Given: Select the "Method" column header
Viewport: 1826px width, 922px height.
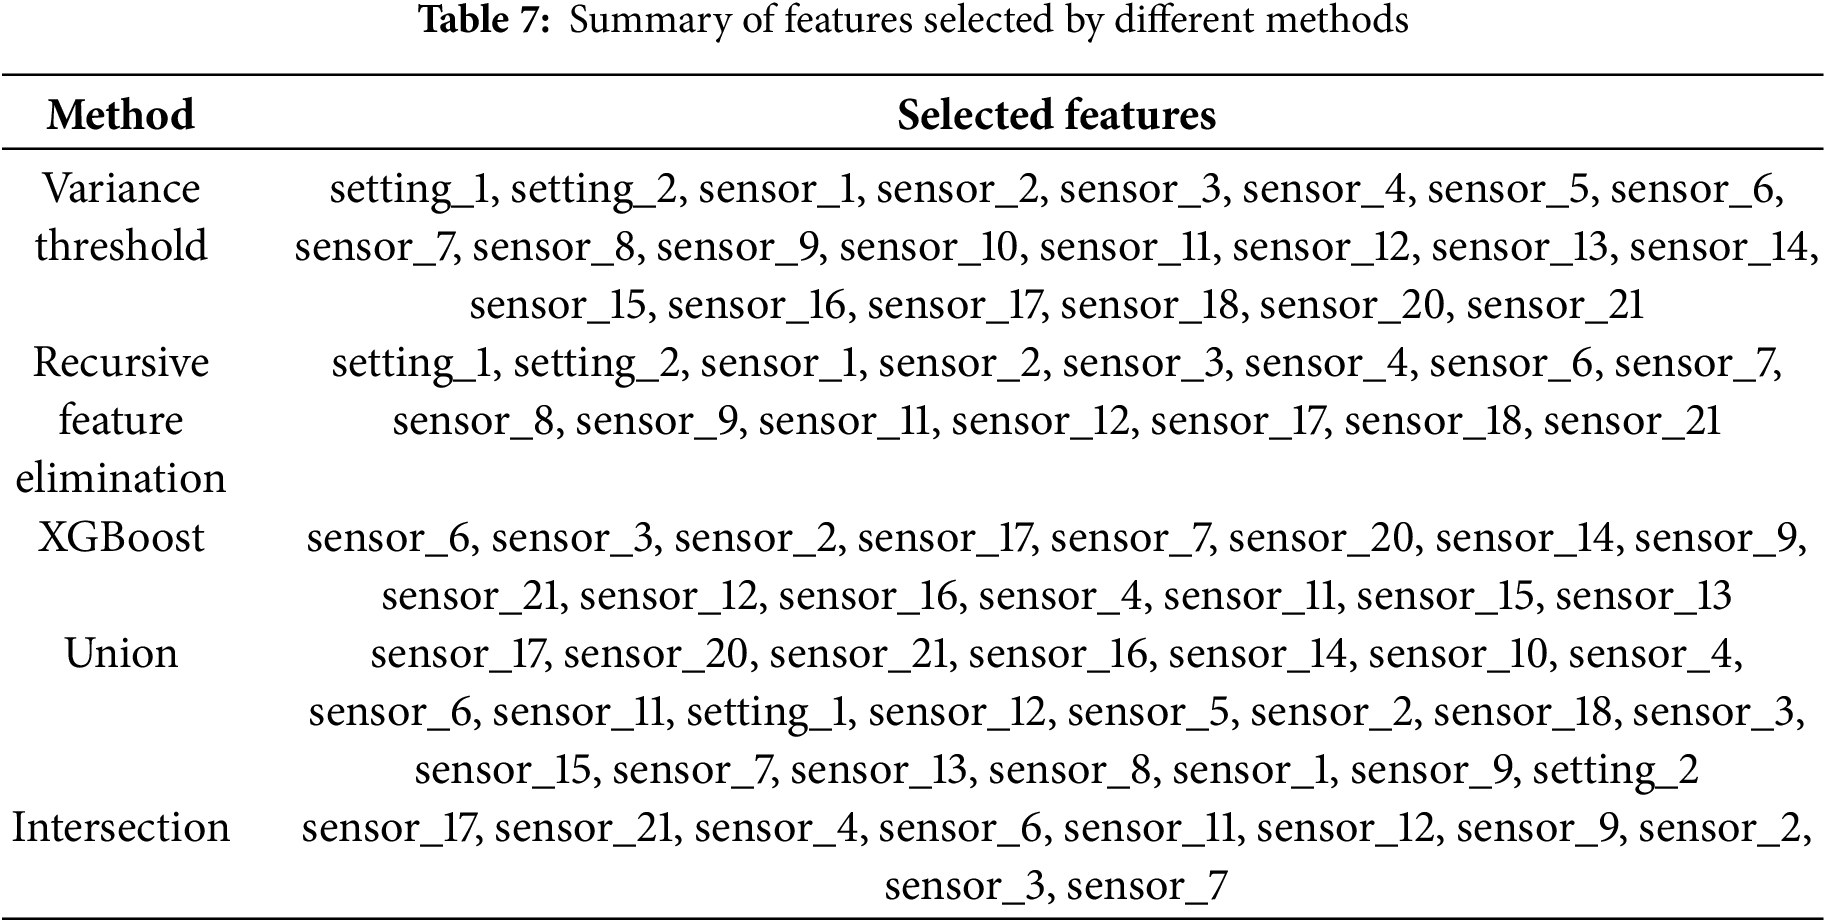Looking at the screenshot, I should tap(120, 115).
